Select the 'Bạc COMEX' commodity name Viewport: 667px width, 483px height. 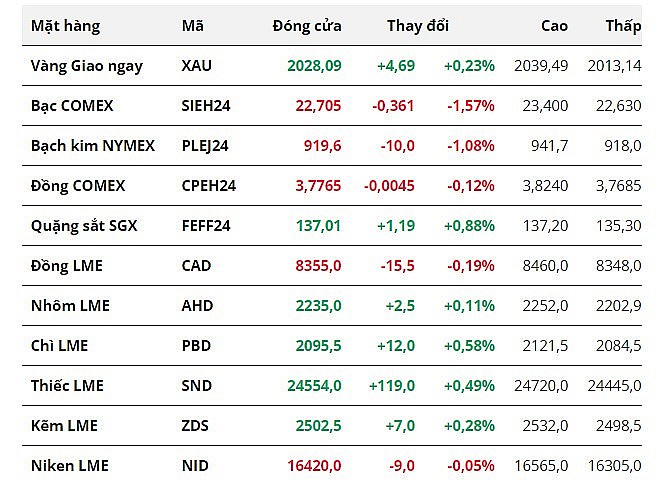click(72, 105)
